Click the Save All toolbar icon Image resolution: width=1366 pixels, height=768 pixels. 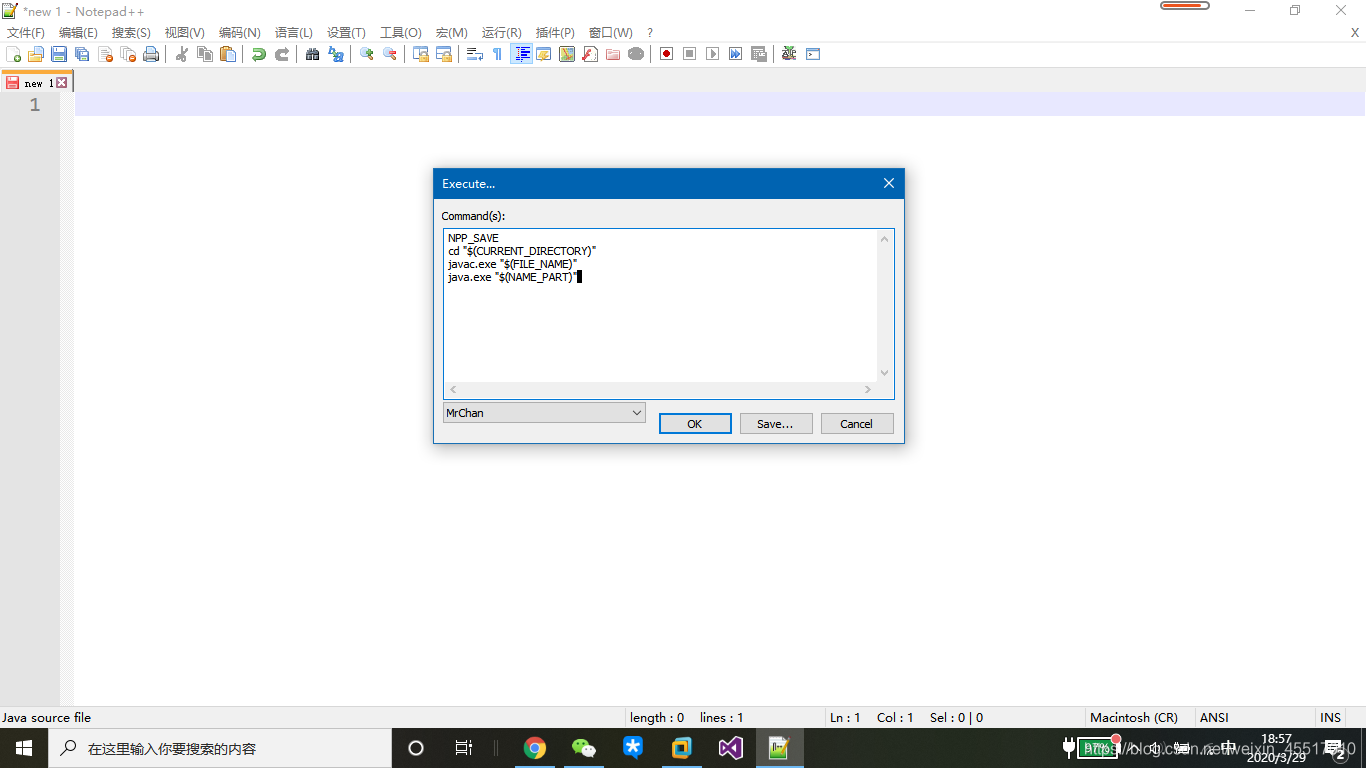[82, 54]
